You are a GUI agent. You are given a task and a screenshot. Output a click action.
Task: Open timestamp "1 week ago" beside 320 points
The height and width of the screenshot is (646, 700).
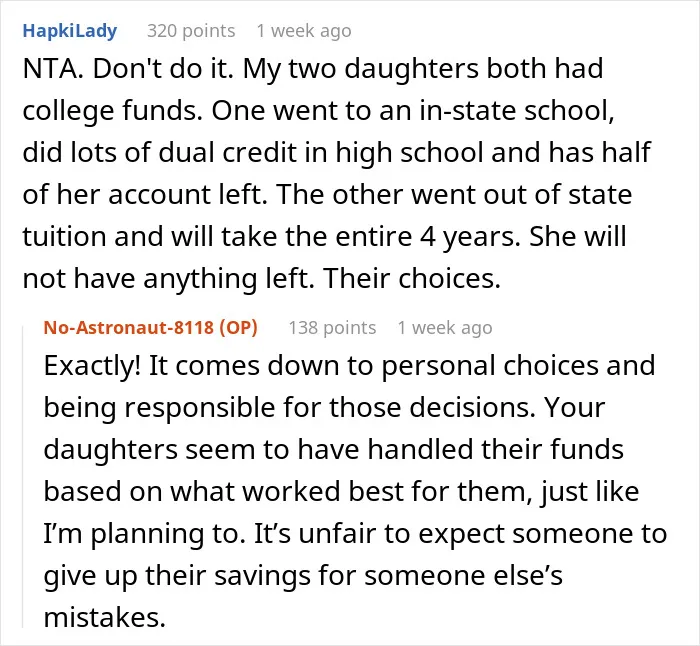tap(304, 31)
